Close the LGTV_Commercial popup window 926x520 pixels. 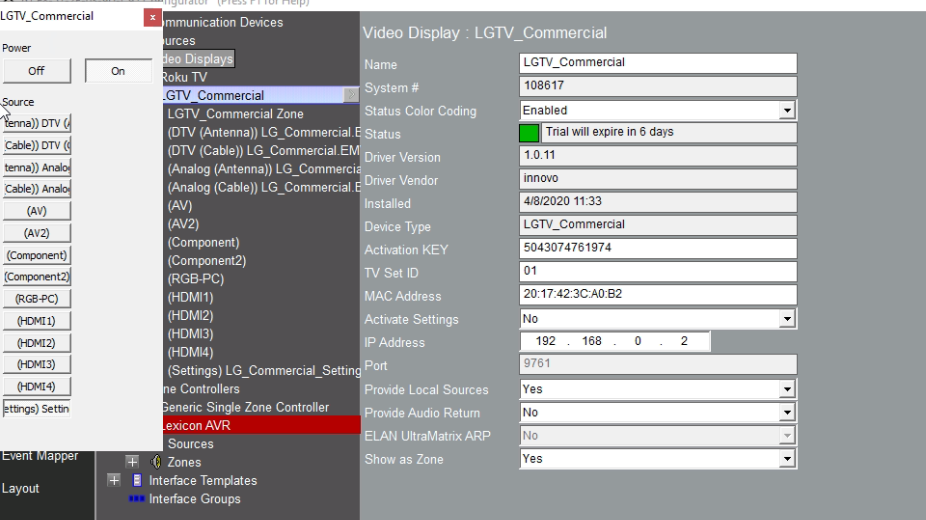(x=152, y=17)
